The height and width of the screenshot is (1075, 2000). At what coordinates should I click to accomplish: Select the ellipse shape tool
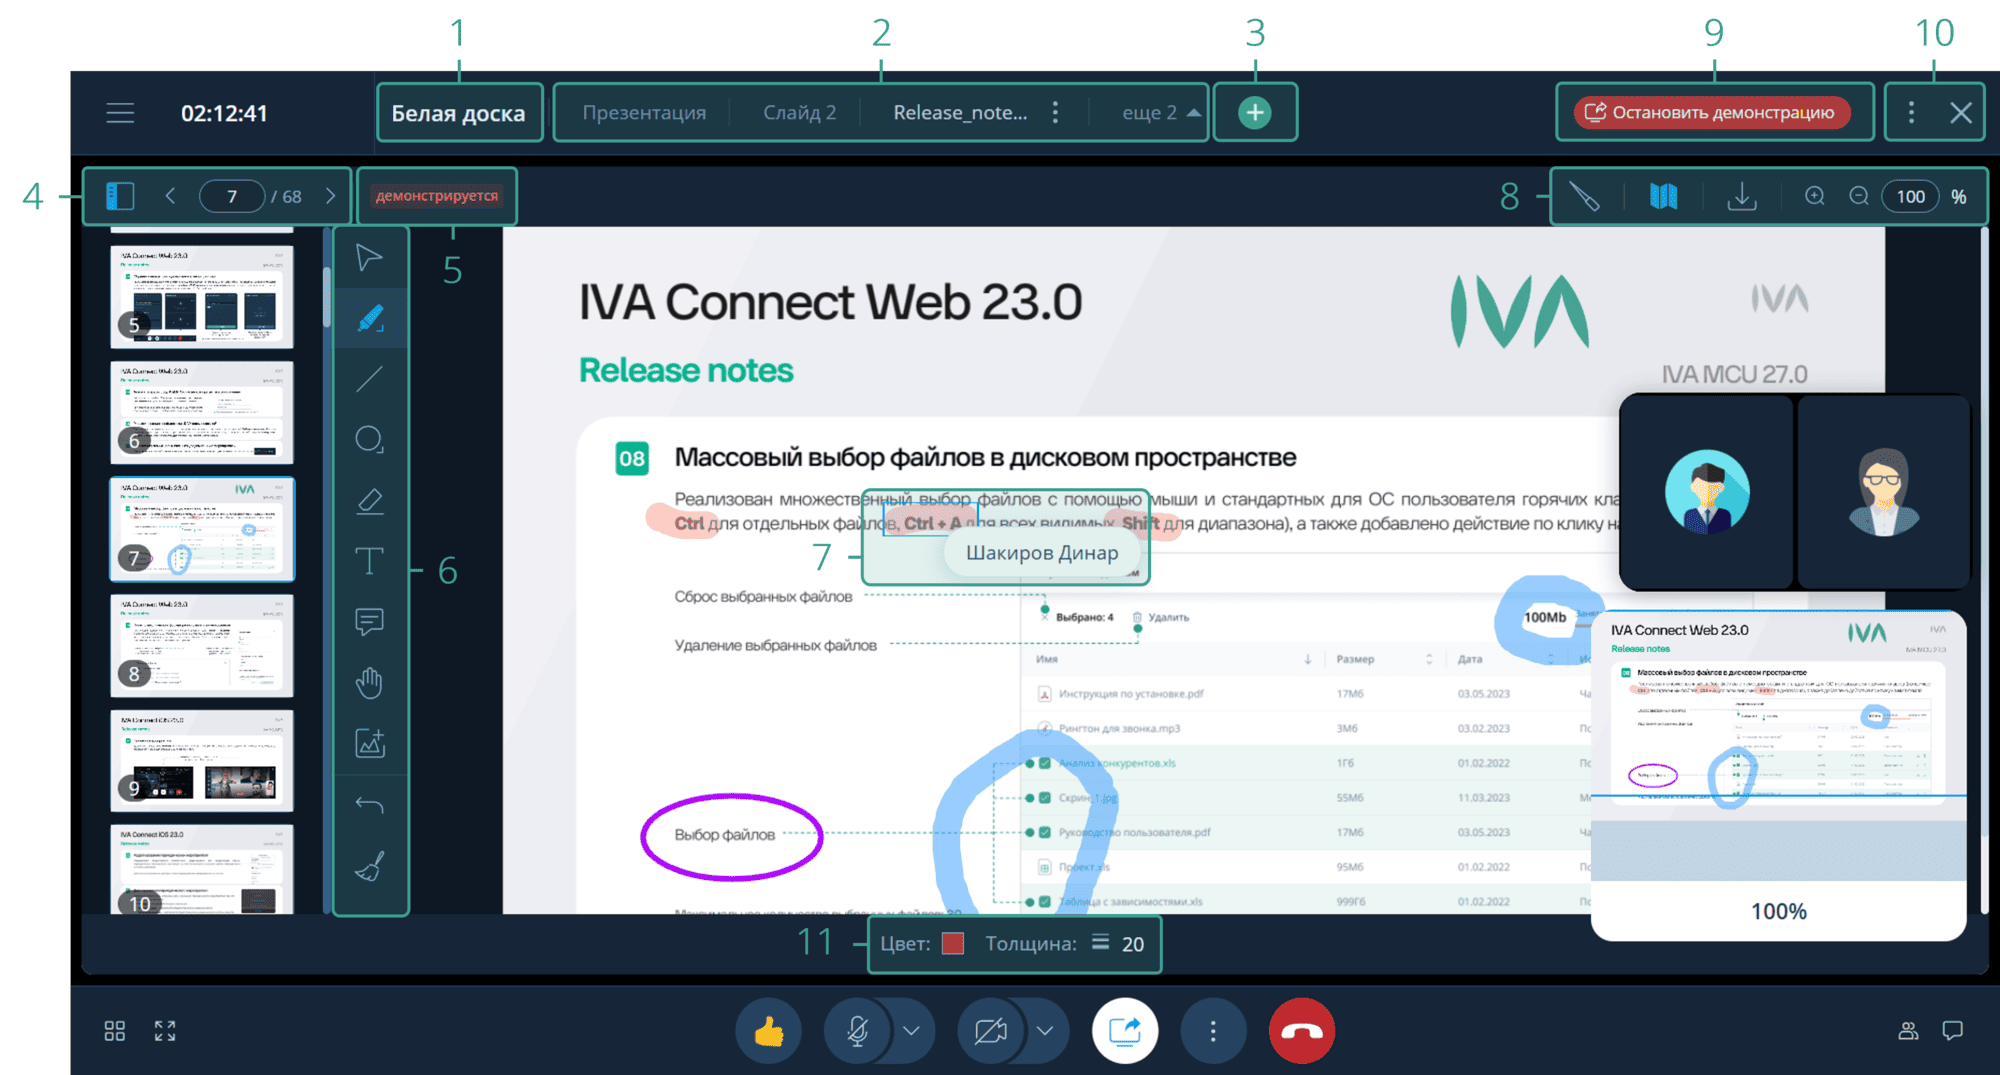pyautogui.click(x=370, y=440)
